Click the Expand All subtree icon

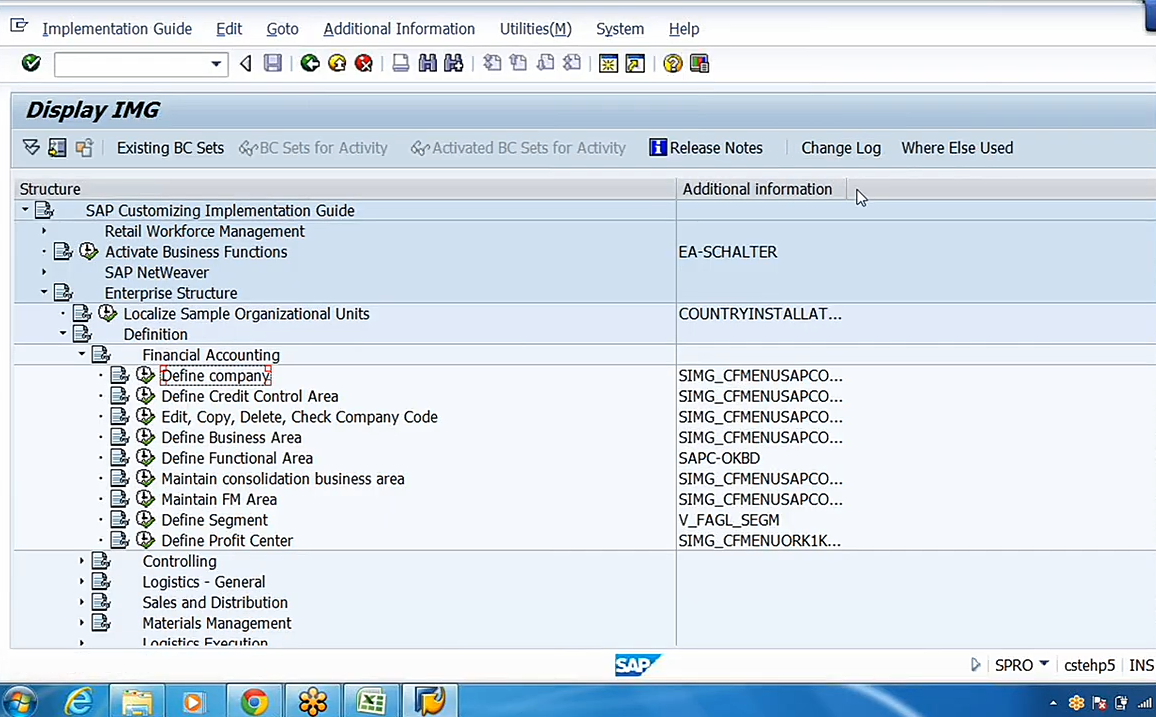(x=31, y=148)
